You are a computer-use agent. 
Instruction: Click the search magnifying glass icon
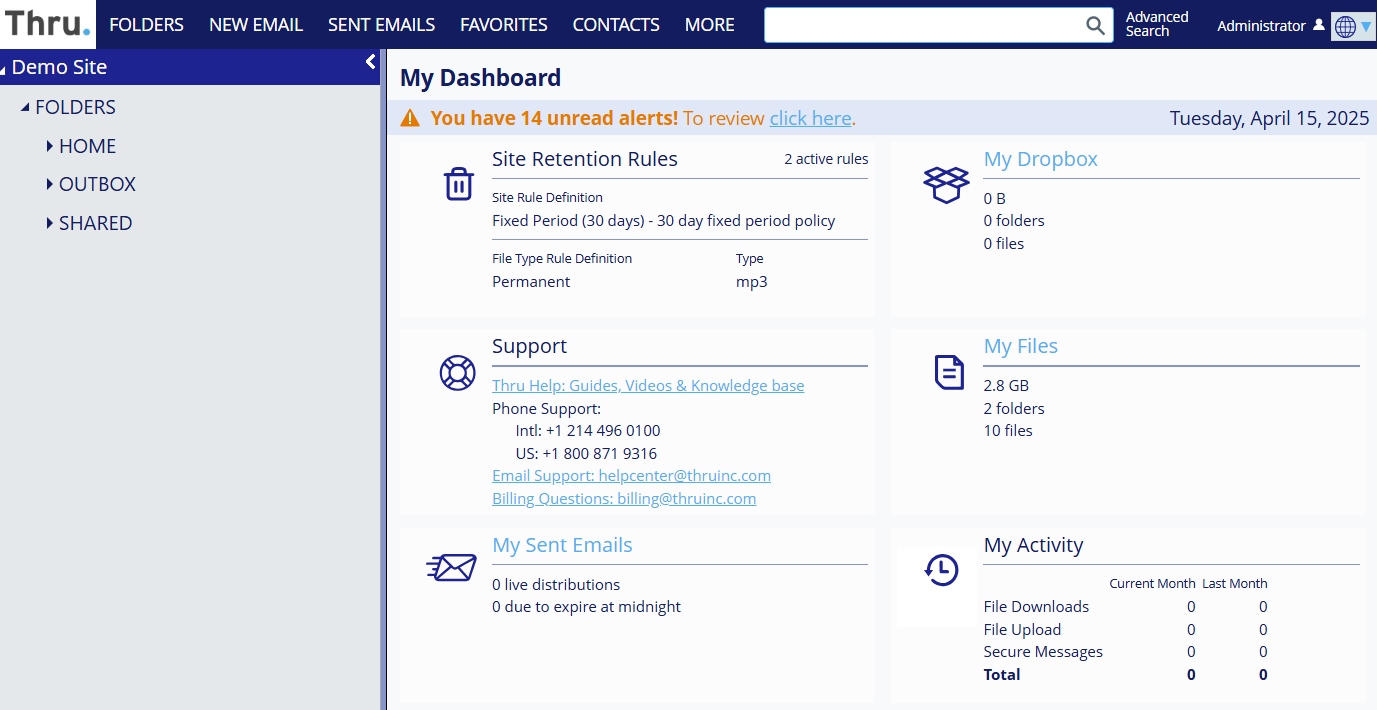[x=1096, y=25]
